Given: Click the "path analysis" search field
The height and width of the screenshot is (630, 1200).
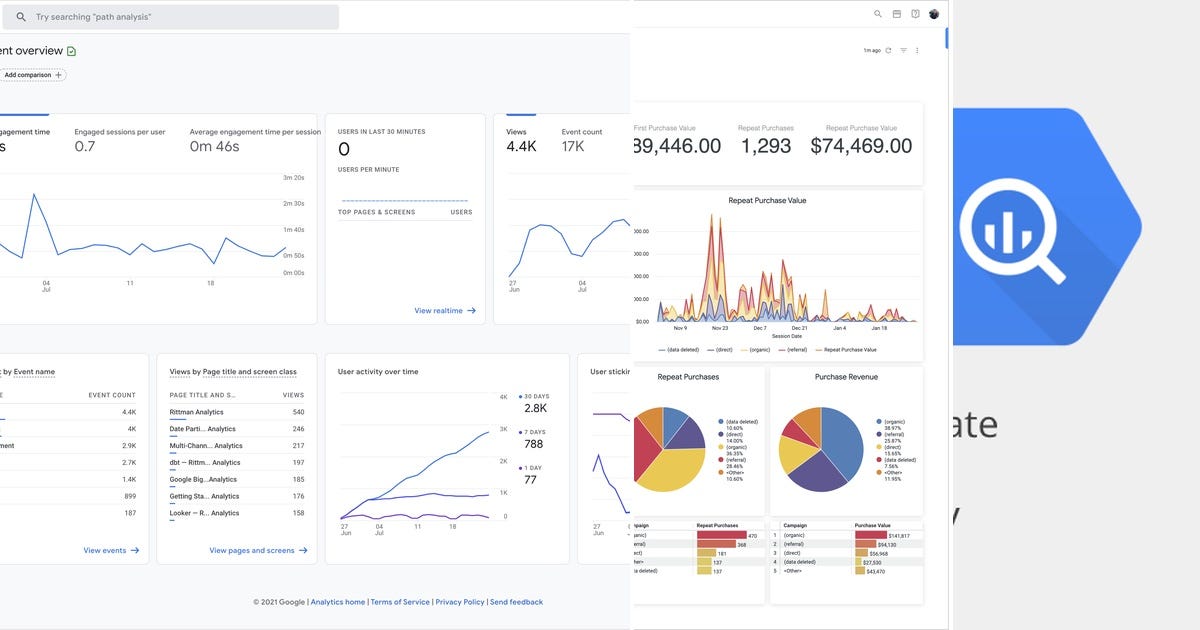Looking at the screenshot, I should point(172,17).
